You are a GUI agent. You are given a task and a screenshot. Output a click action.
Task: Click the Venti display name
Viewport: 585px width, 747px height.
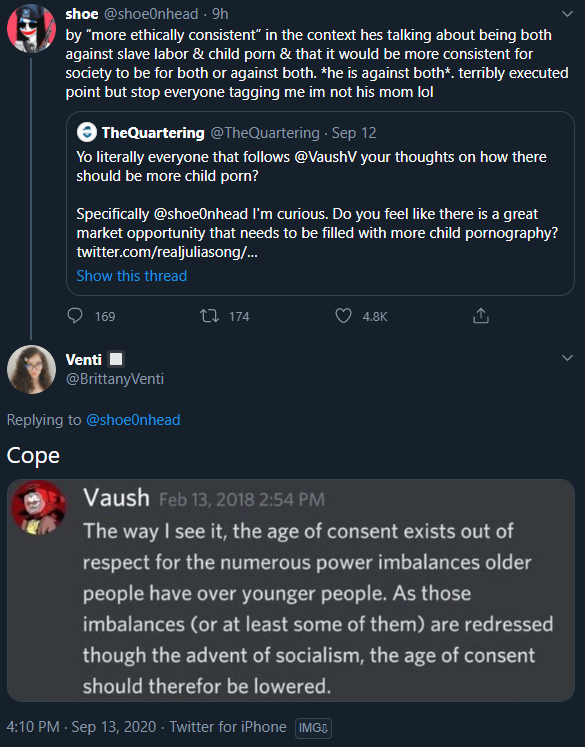click(83, 359)
